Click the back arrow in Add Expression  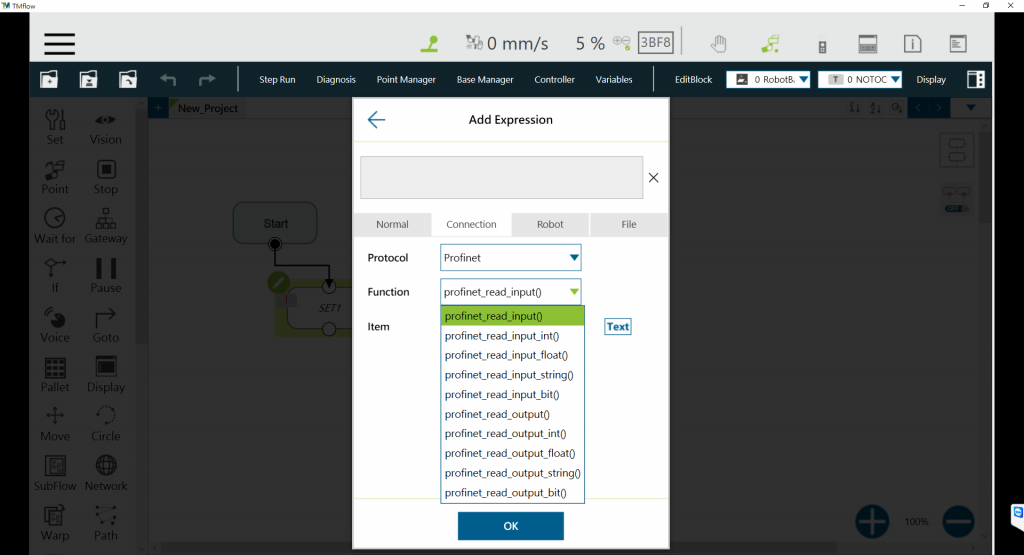point(376,120)
